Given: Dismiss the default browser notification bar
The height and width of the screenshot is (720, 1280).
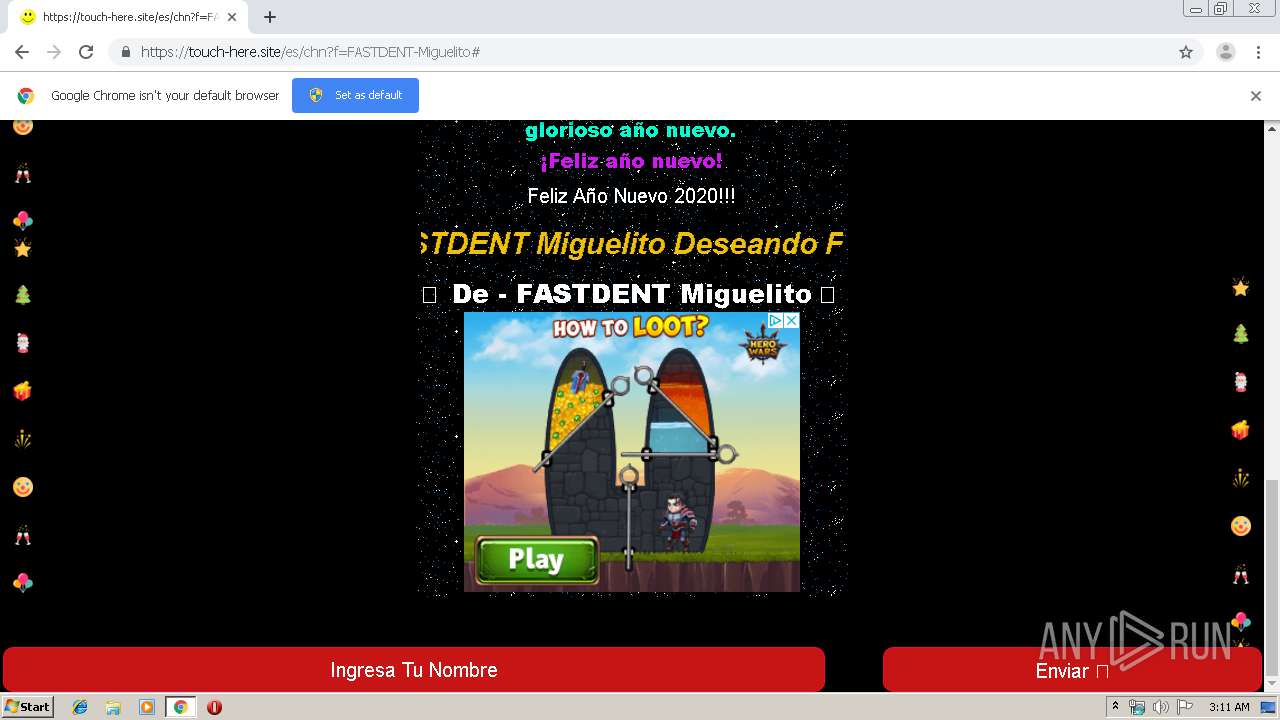Looking at the screenshot, I should [1256, 96].
